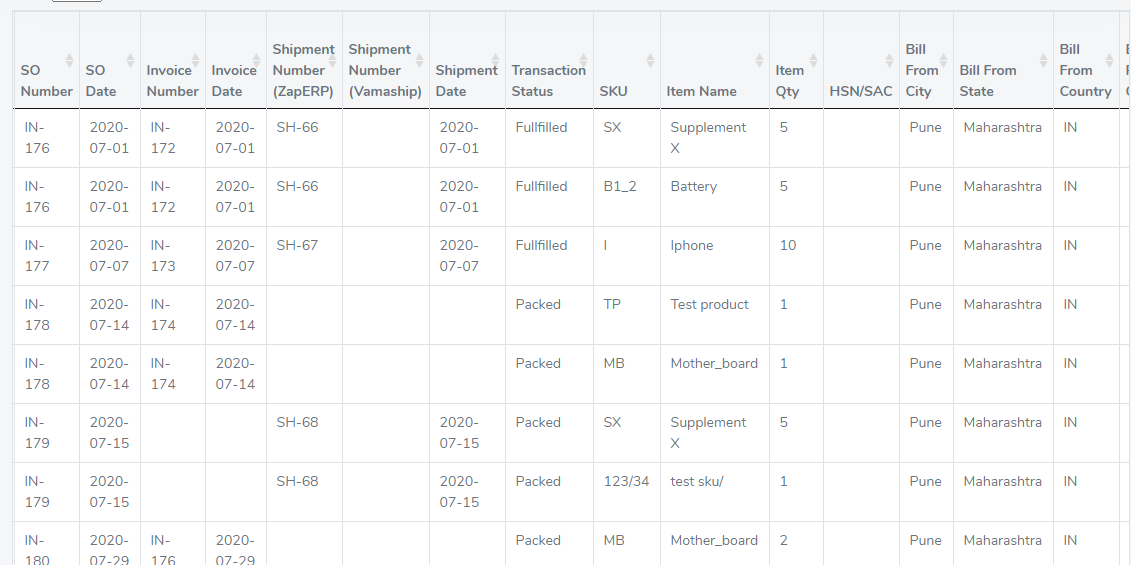Click Shipment Date sort arrows
The image size is (1131, 565).
(496, 61)
